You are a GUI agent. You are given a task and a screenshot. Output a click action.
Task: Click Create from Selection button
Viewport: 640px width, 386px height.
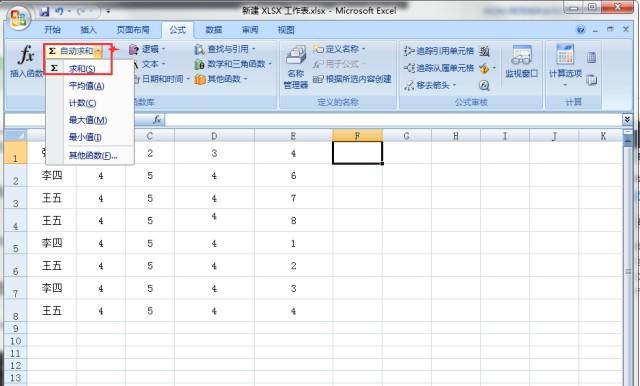(x=352, y=79)
